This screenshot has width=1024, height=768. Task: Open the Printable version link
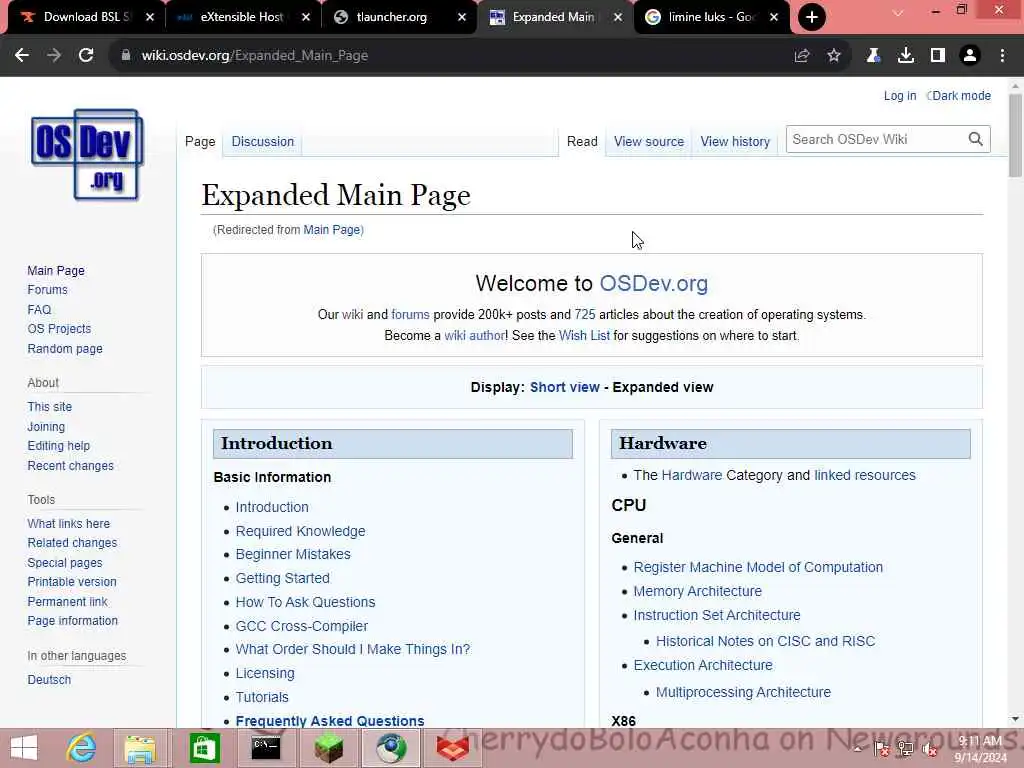pos(72,582)
